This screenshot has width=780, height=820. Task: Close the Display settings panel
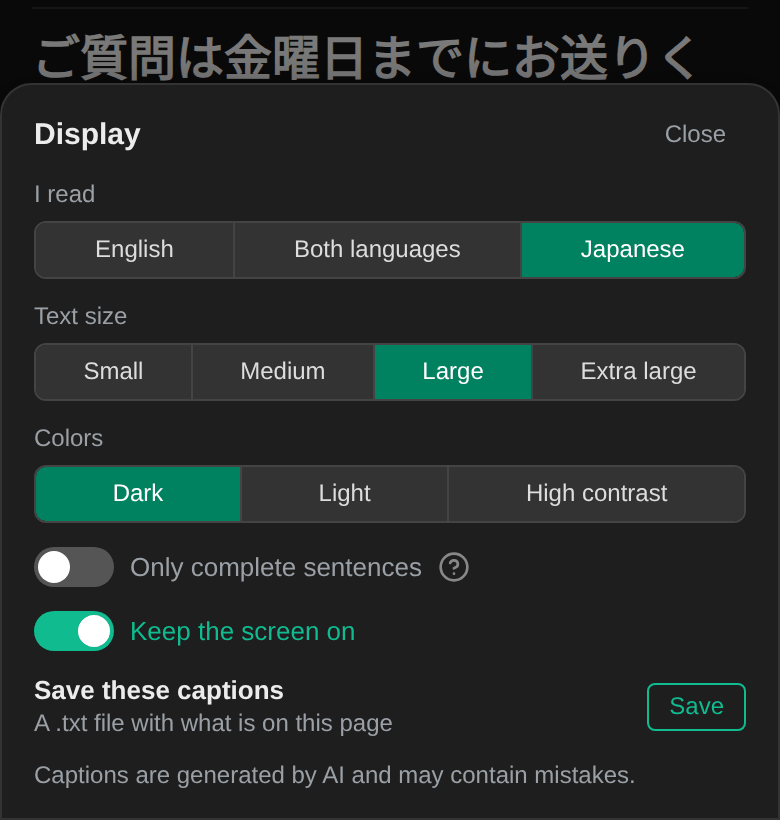[695, 134]
